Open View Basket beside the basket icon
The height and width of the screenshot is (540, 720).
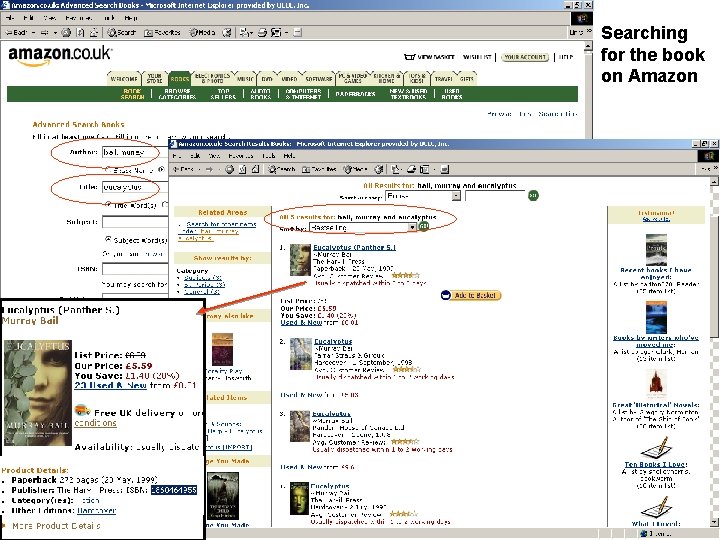click(x=436, y=57)
